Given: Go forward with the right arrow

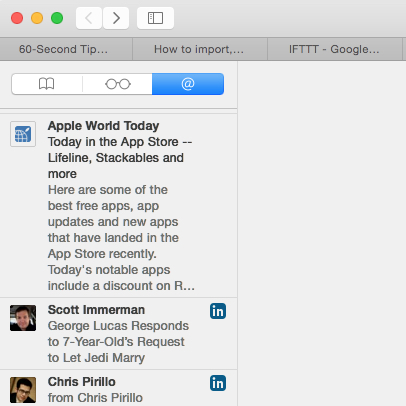Looking at the screenshot, I should tap(116, 18).
